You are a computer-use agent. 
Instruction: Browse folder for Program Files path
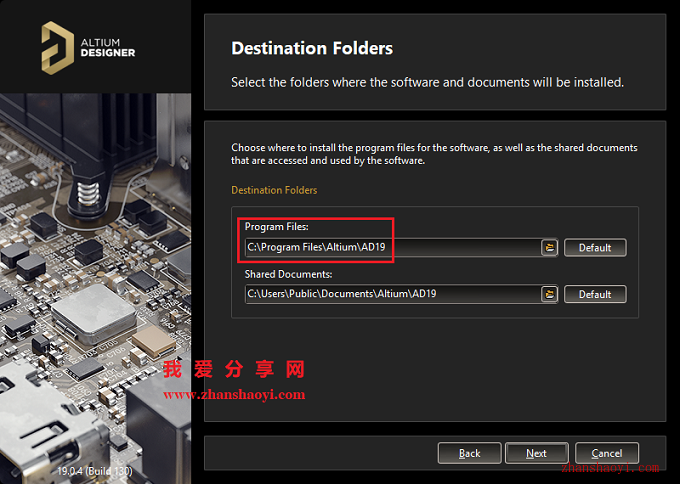pos(549,248)
